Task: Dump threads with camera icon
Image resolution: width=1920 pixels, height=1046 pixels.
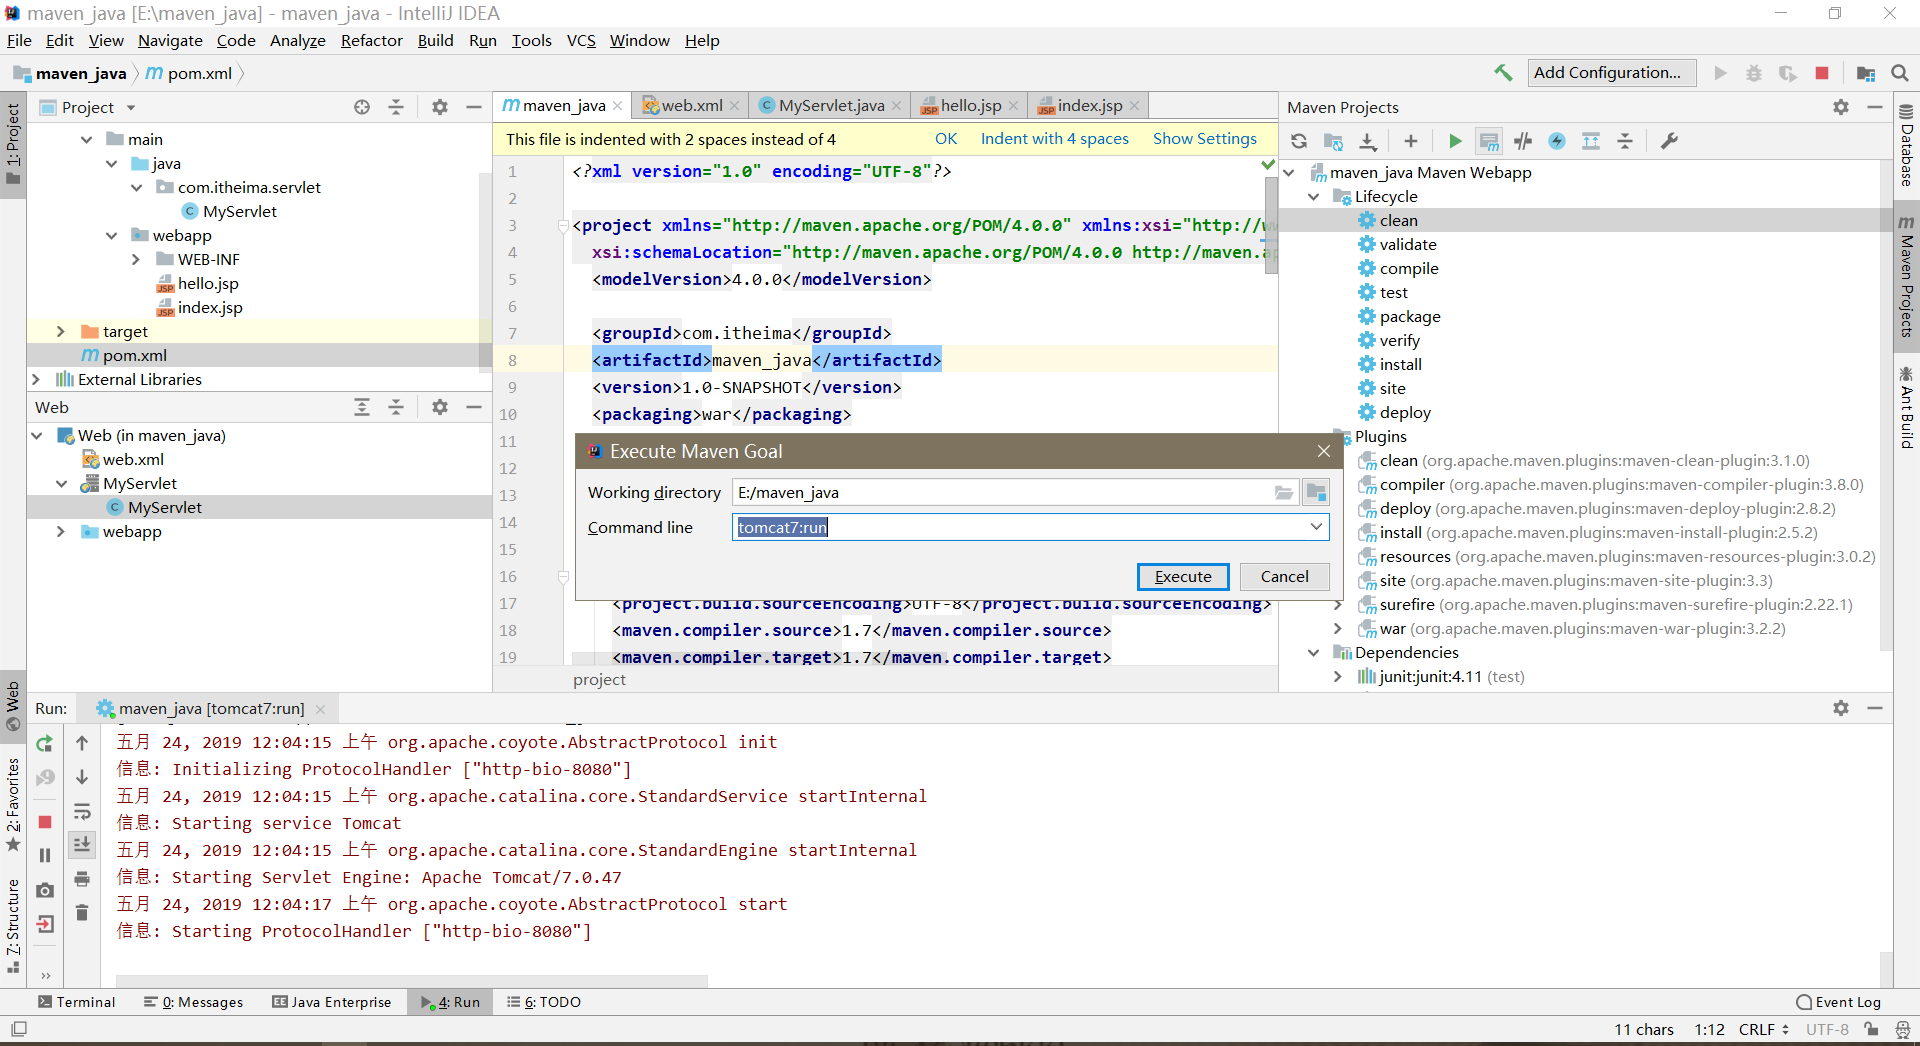Action: pos(44,890)
